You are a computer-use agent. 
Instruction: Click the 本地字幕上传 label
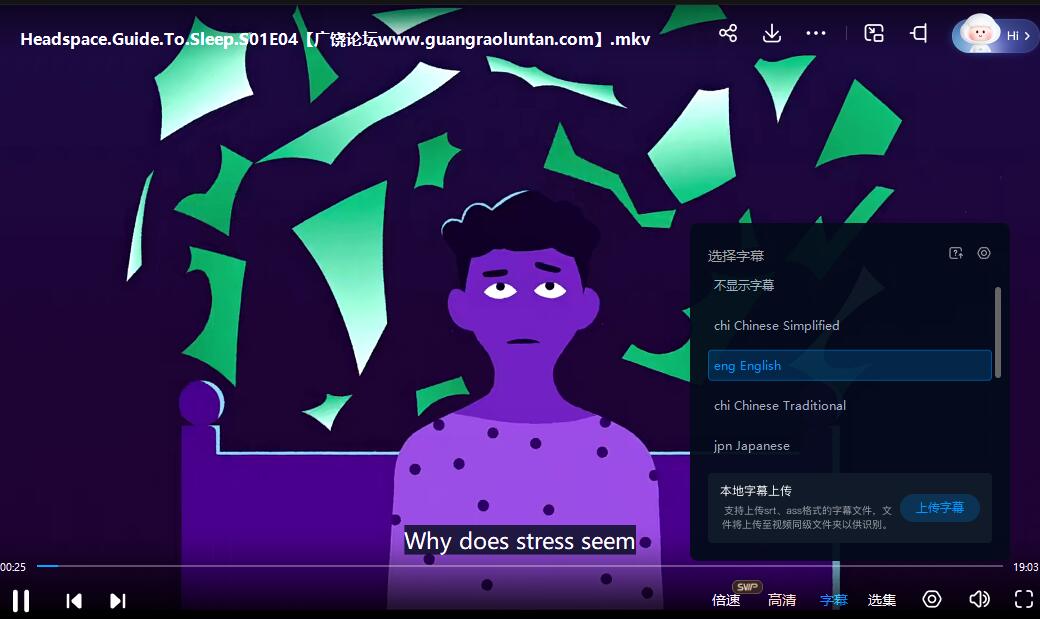755,490
